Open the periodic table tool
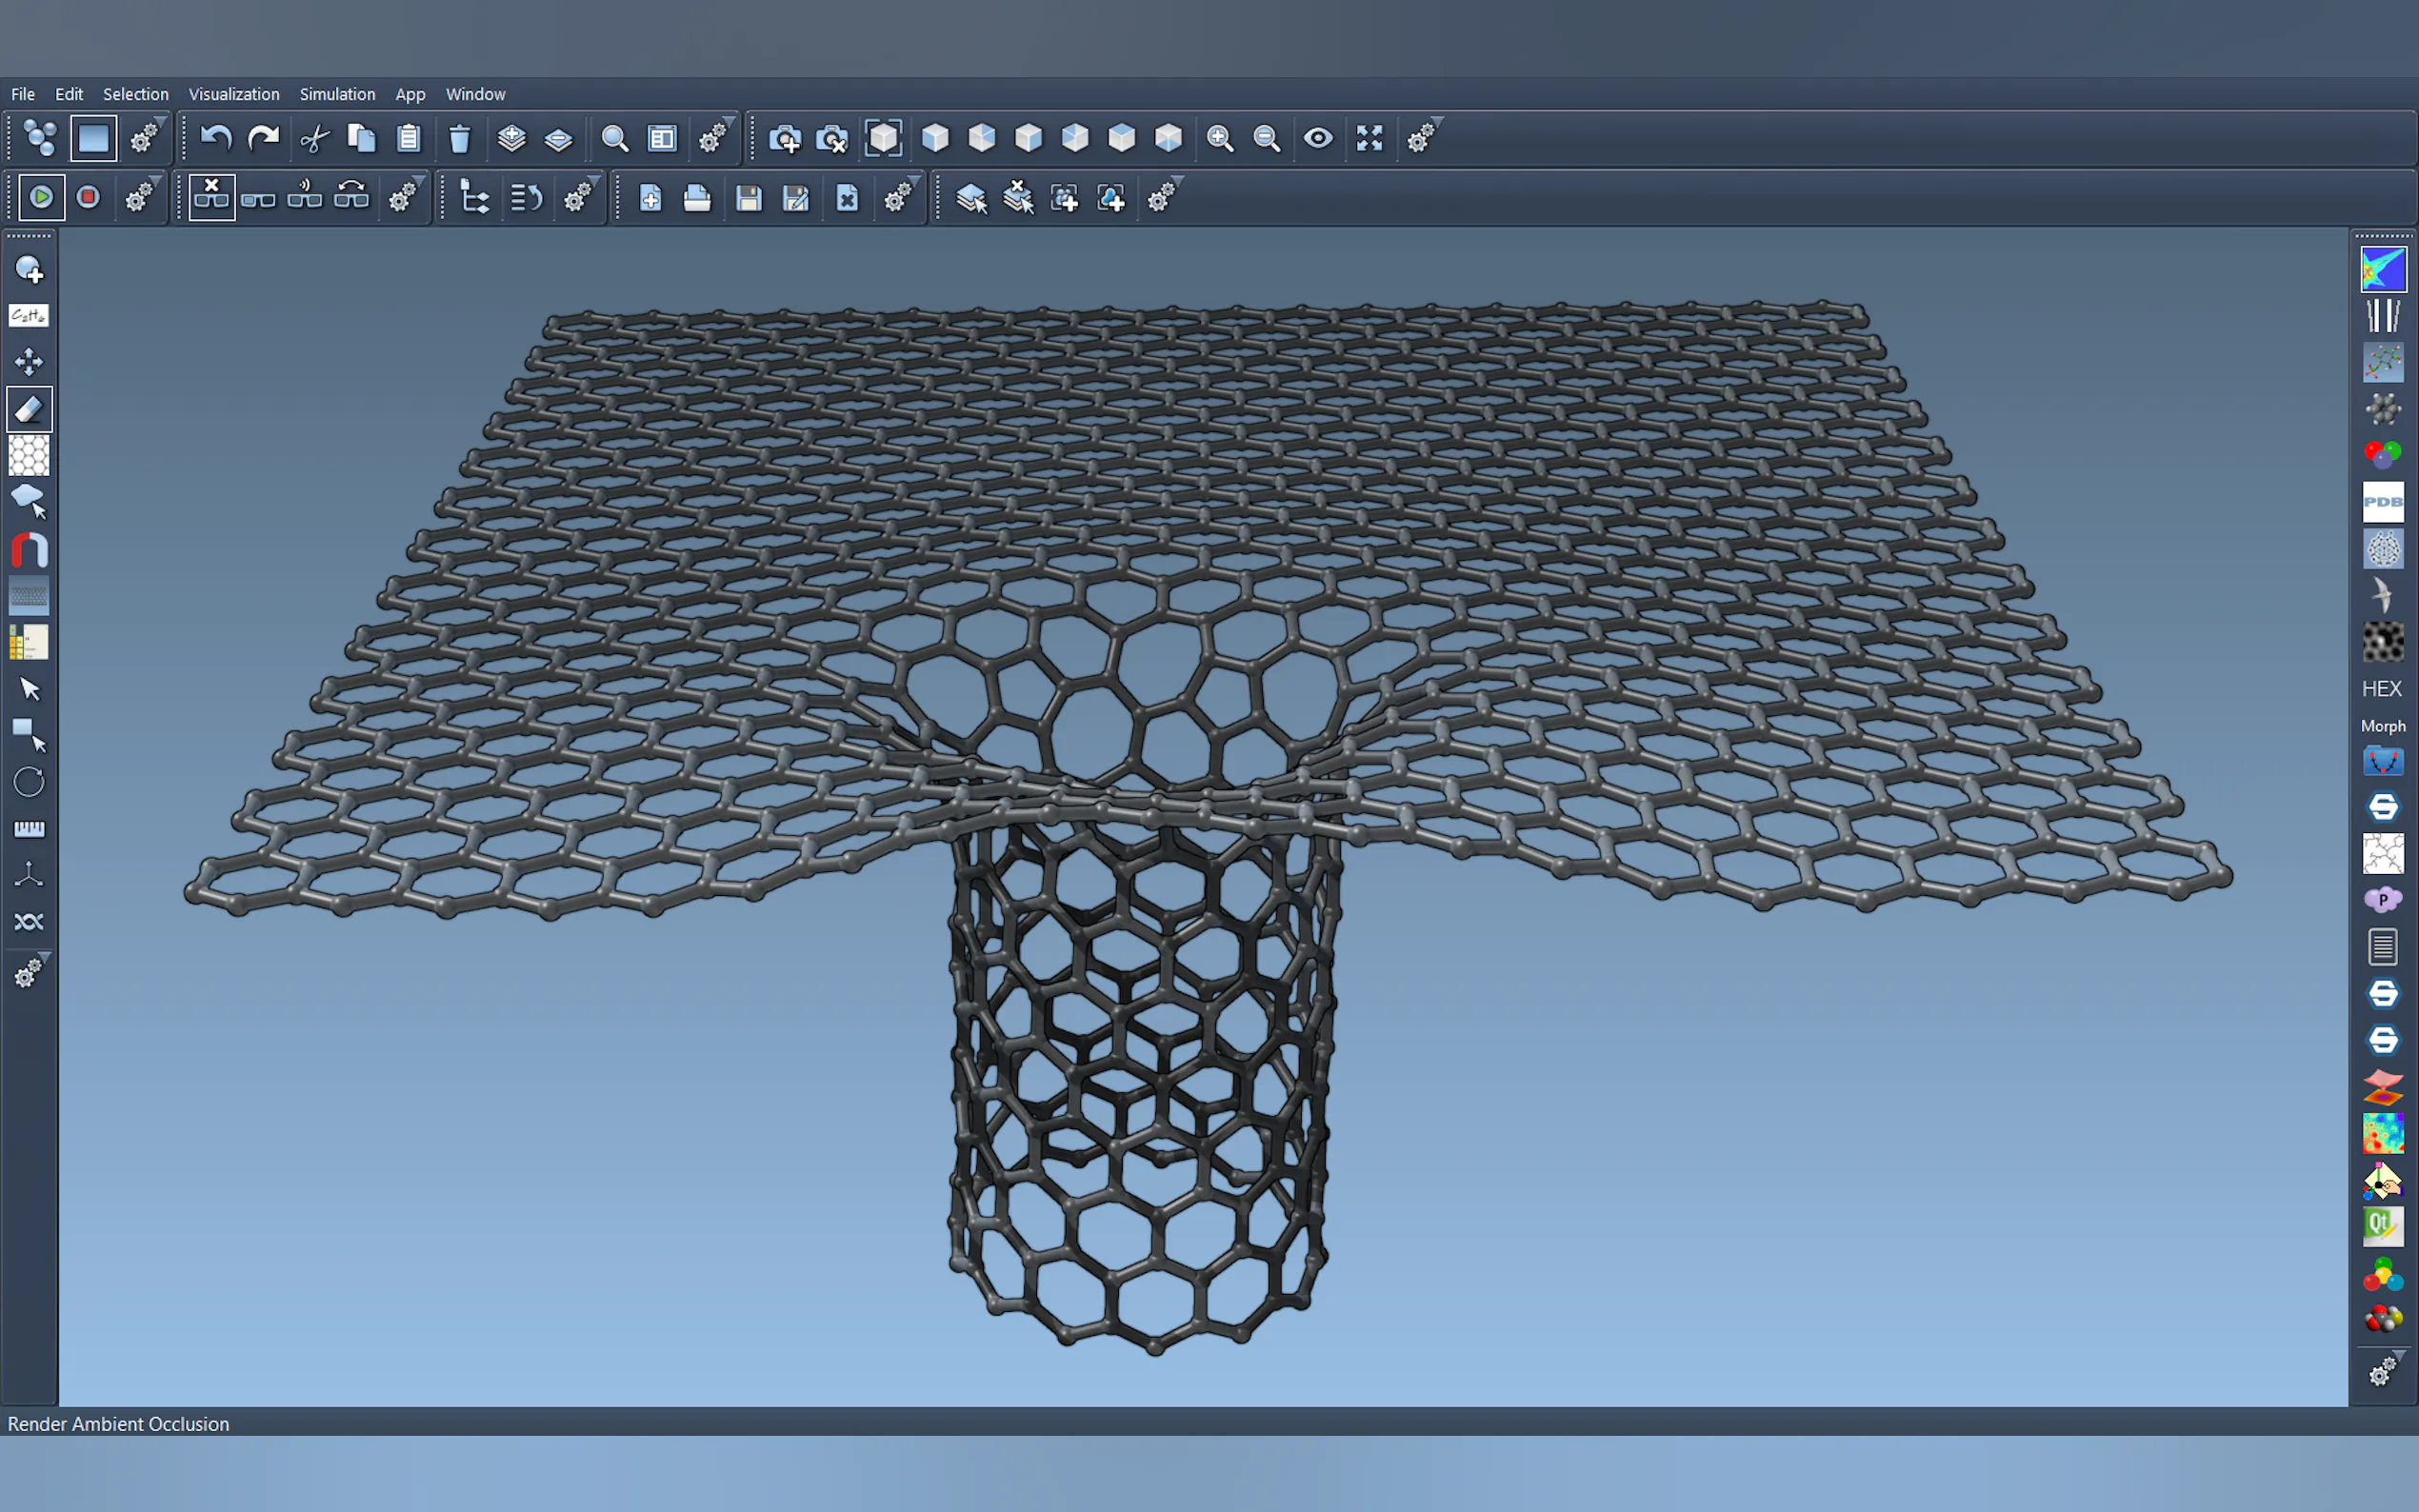 [29, 642]
